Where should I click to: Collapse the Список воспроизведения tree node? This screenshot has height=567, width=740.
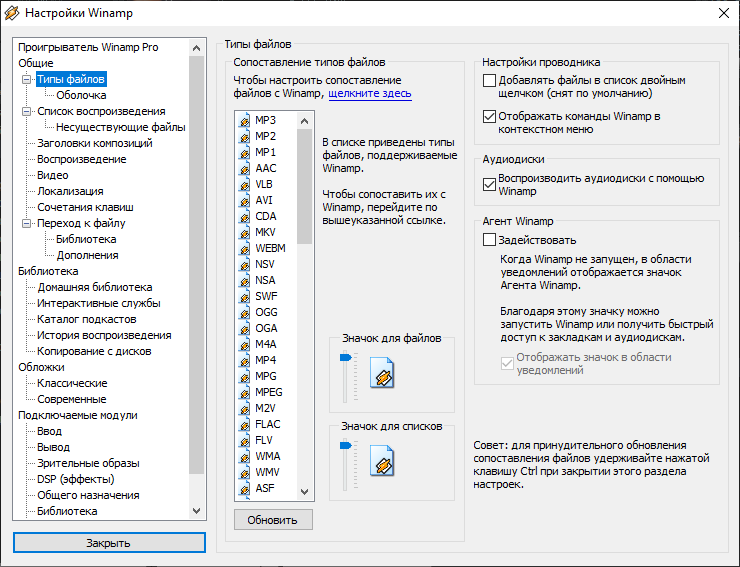[27, 111]
